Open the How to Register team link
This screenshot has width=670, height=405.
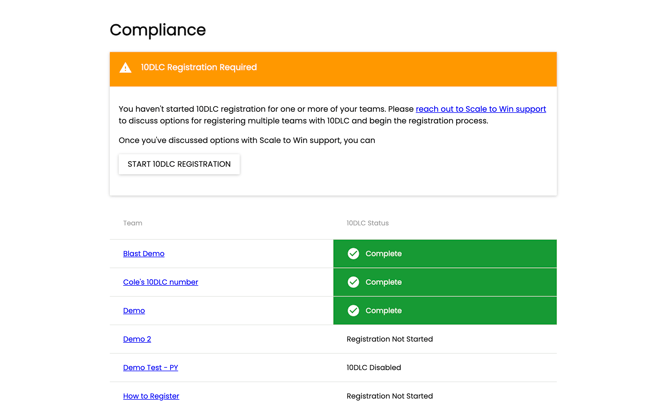point(151,396)
